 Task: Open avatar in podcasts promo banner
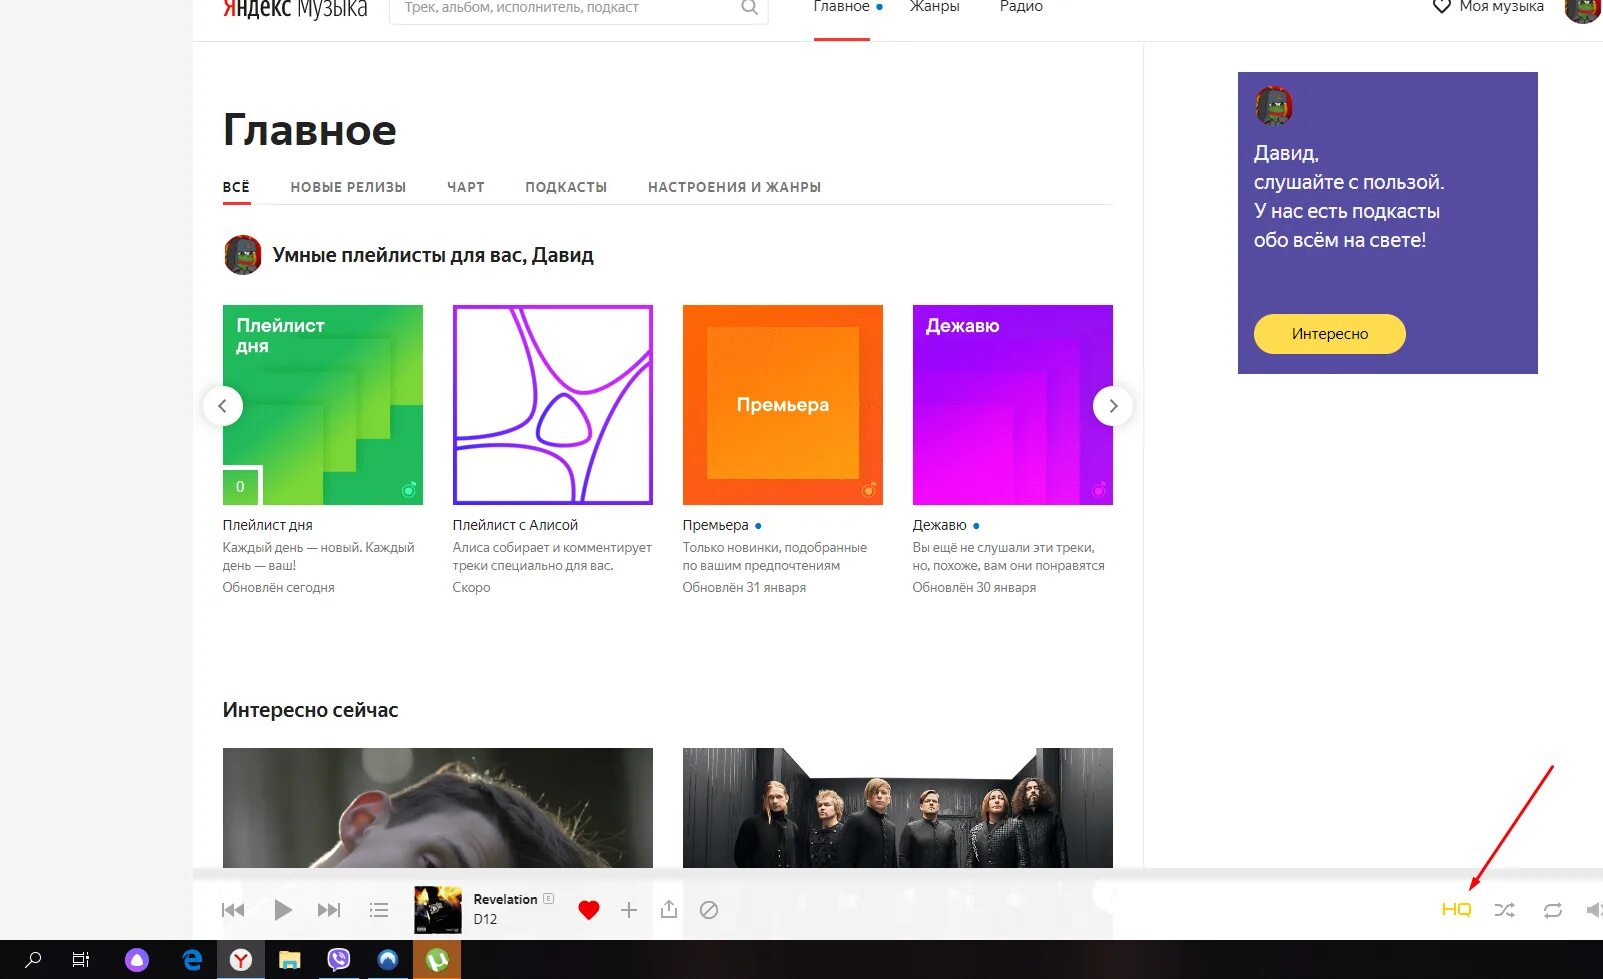click(1274, 106)
